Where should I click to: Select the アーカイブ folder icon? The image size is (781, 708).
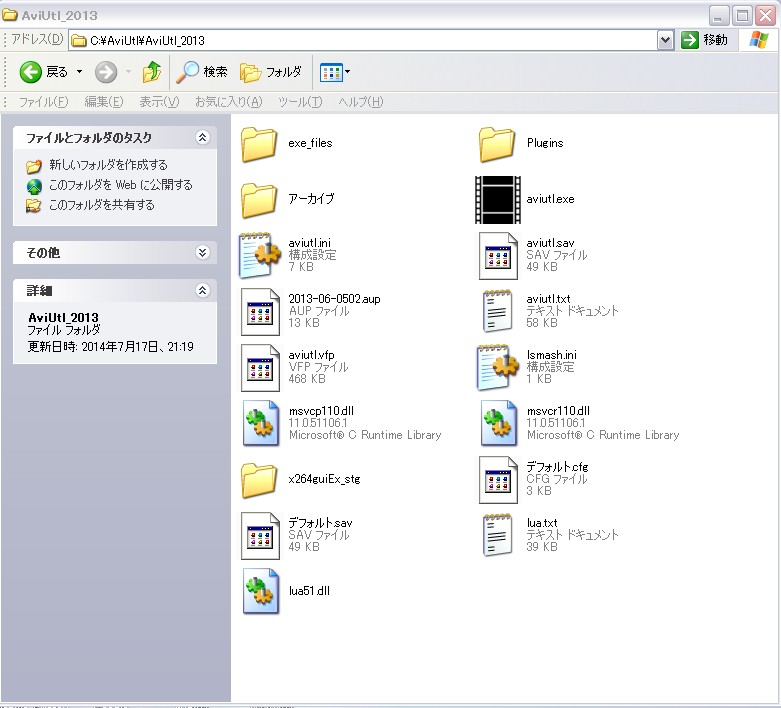click(260, 200)
